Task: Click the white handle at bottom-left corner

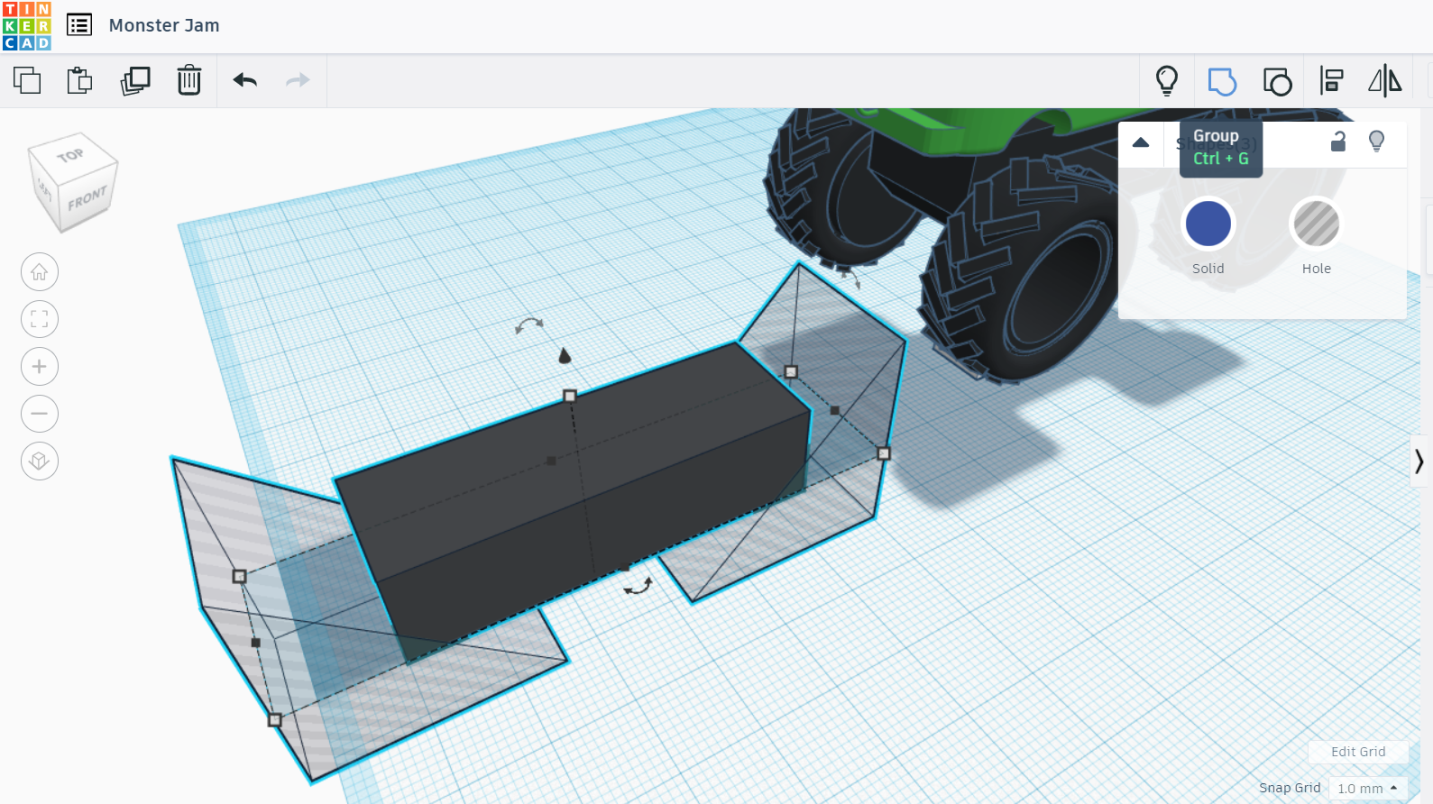Action: pos(275,719)
